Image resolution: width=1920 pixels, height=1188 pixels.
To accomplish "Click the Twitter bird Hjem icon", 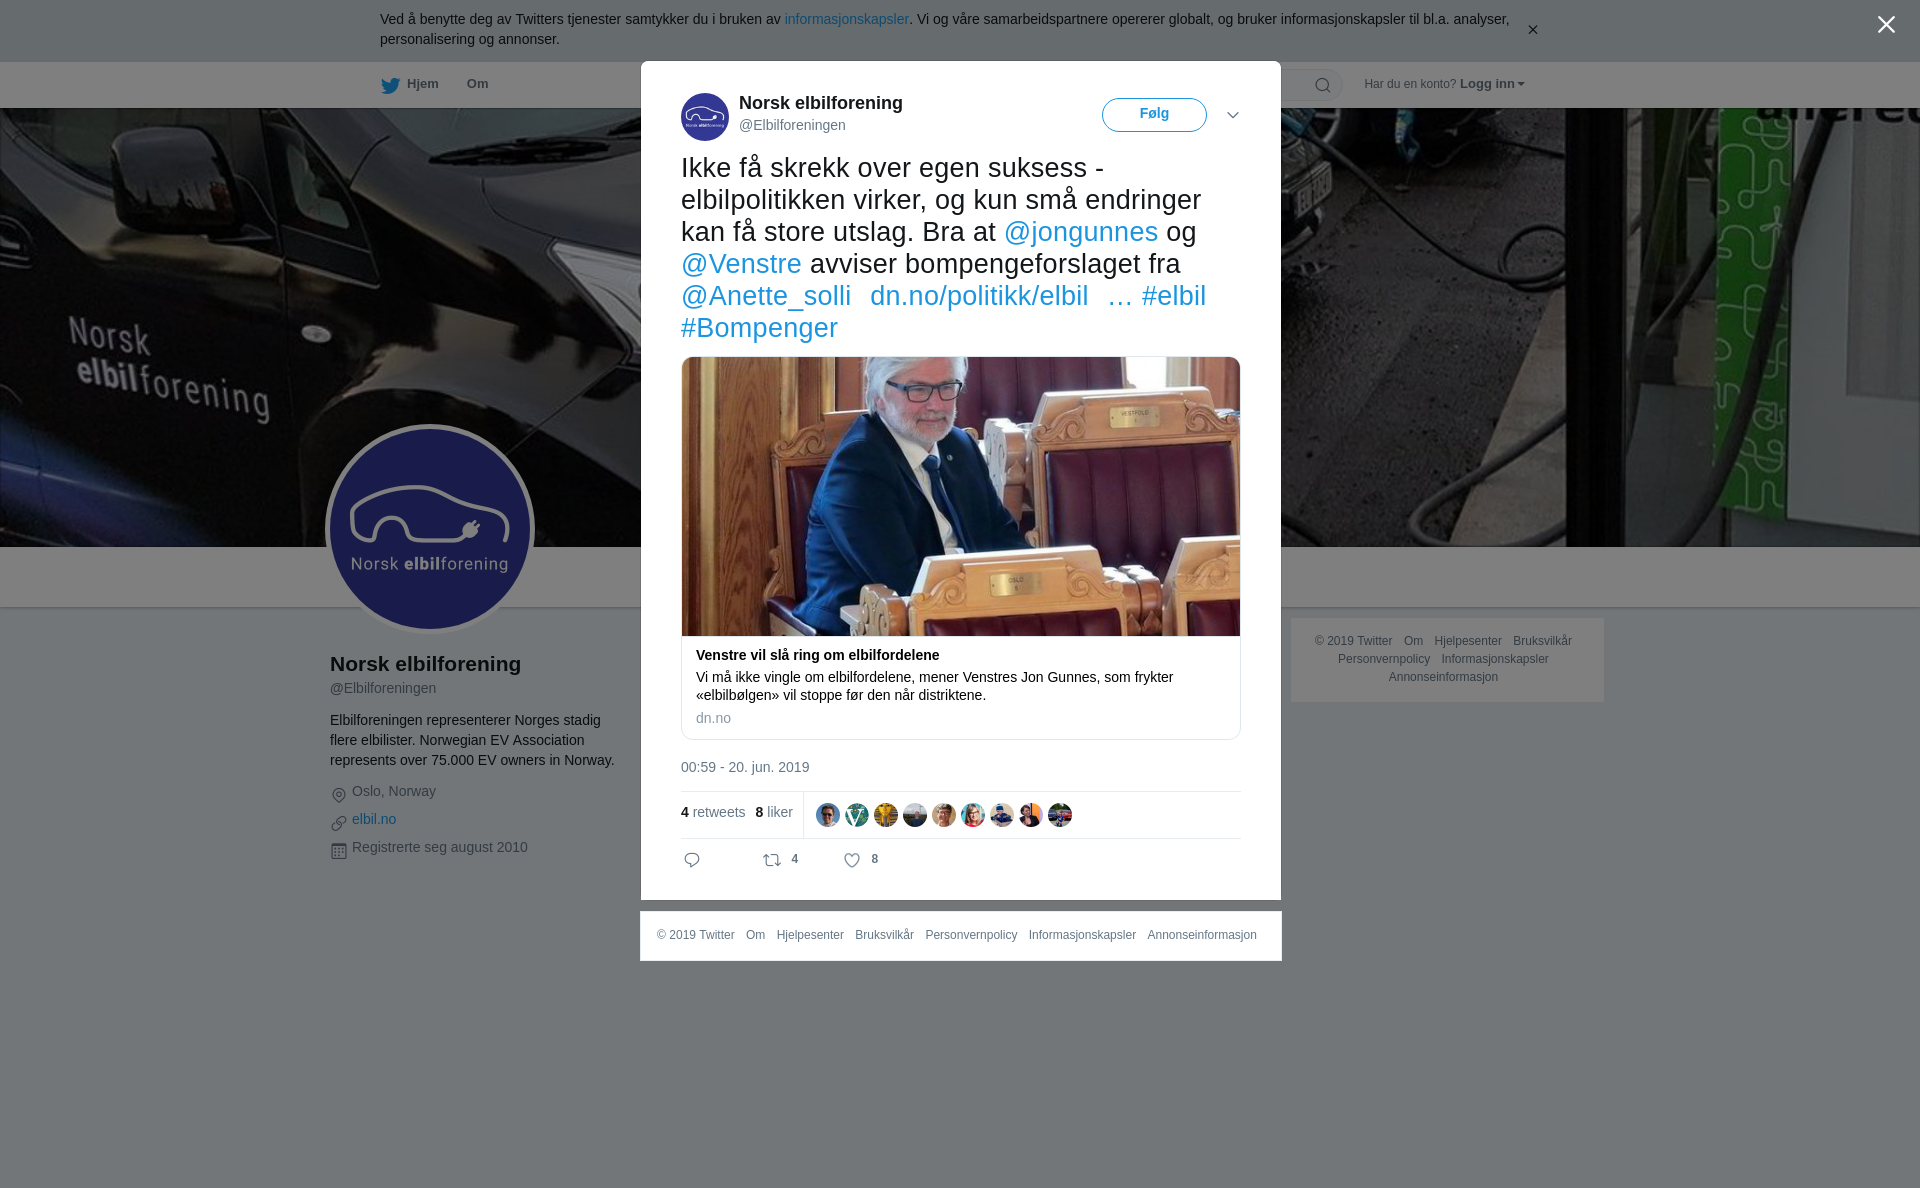I will tap(390, 85).
